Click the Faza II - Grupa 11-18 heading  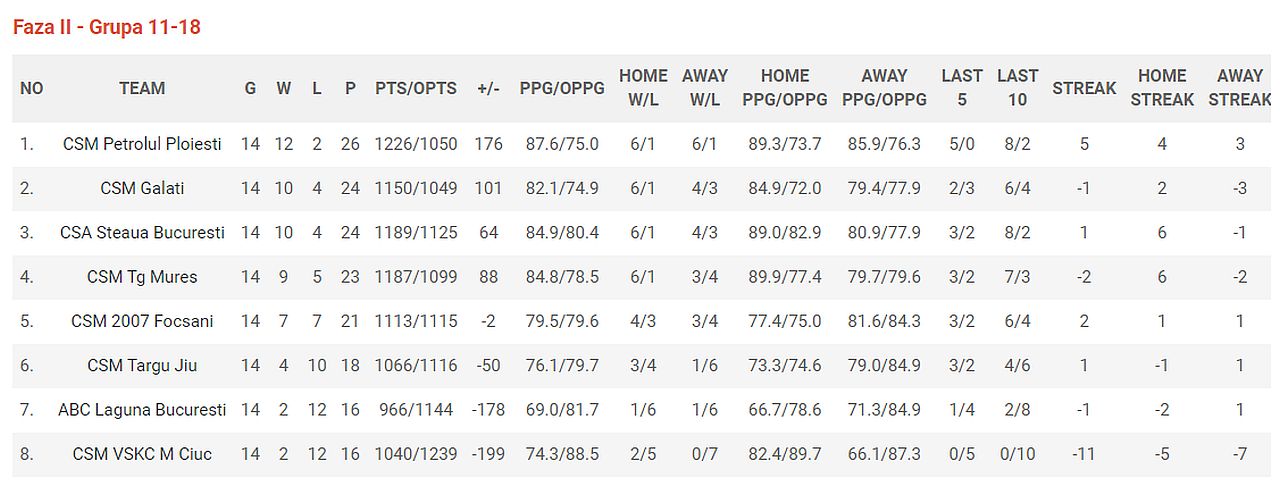(107, 27)
